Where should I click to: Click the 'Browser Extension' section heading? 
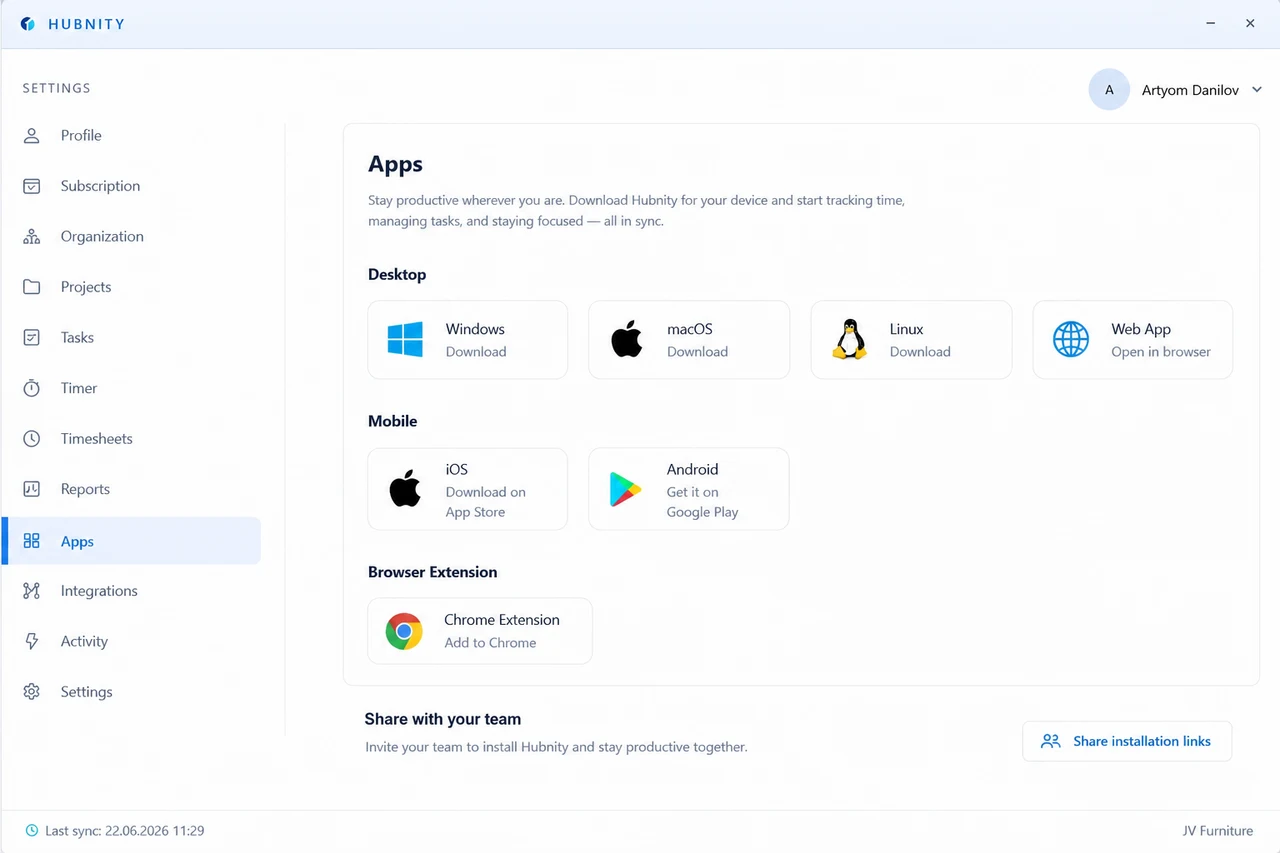(x=433, y=572)
